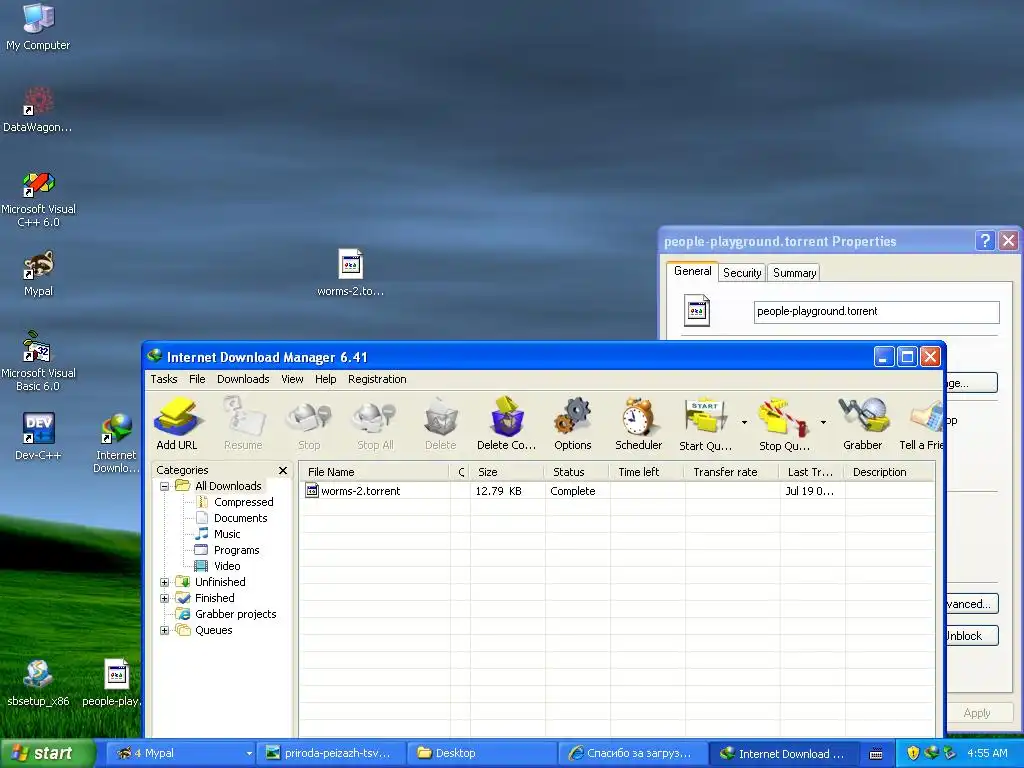1024x768 pixels.
Task: Select Grabber projects tree item
Action: point(226,614)
